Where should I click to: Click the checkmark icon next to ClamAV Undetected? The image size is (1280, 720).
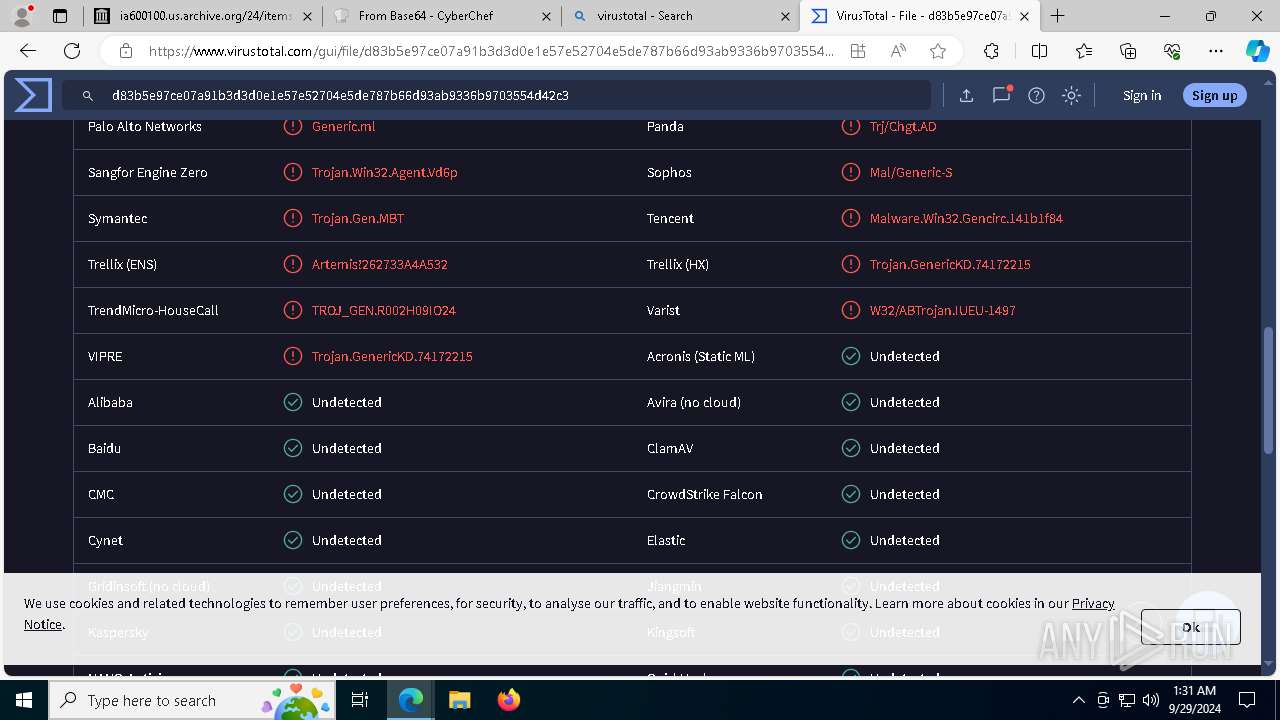(x=850, y=448)
